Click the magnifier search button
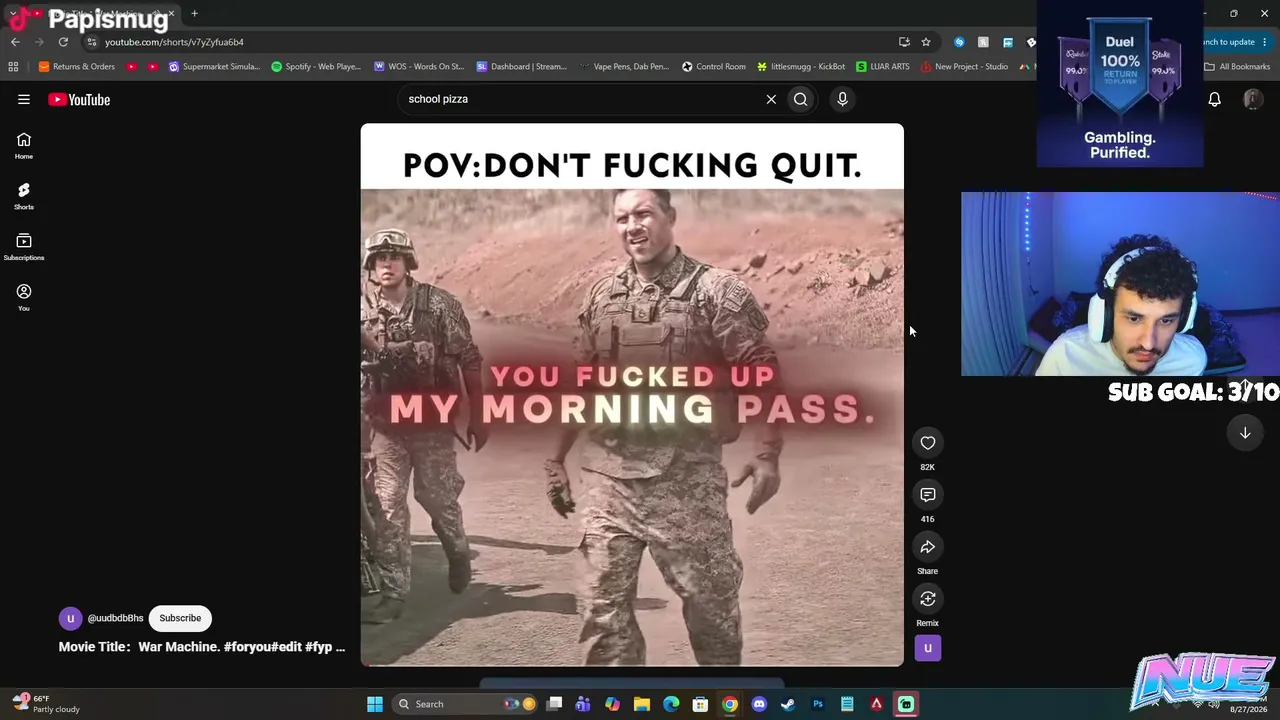The width and height of the screenshot is (1280, 720). [800, 99]
